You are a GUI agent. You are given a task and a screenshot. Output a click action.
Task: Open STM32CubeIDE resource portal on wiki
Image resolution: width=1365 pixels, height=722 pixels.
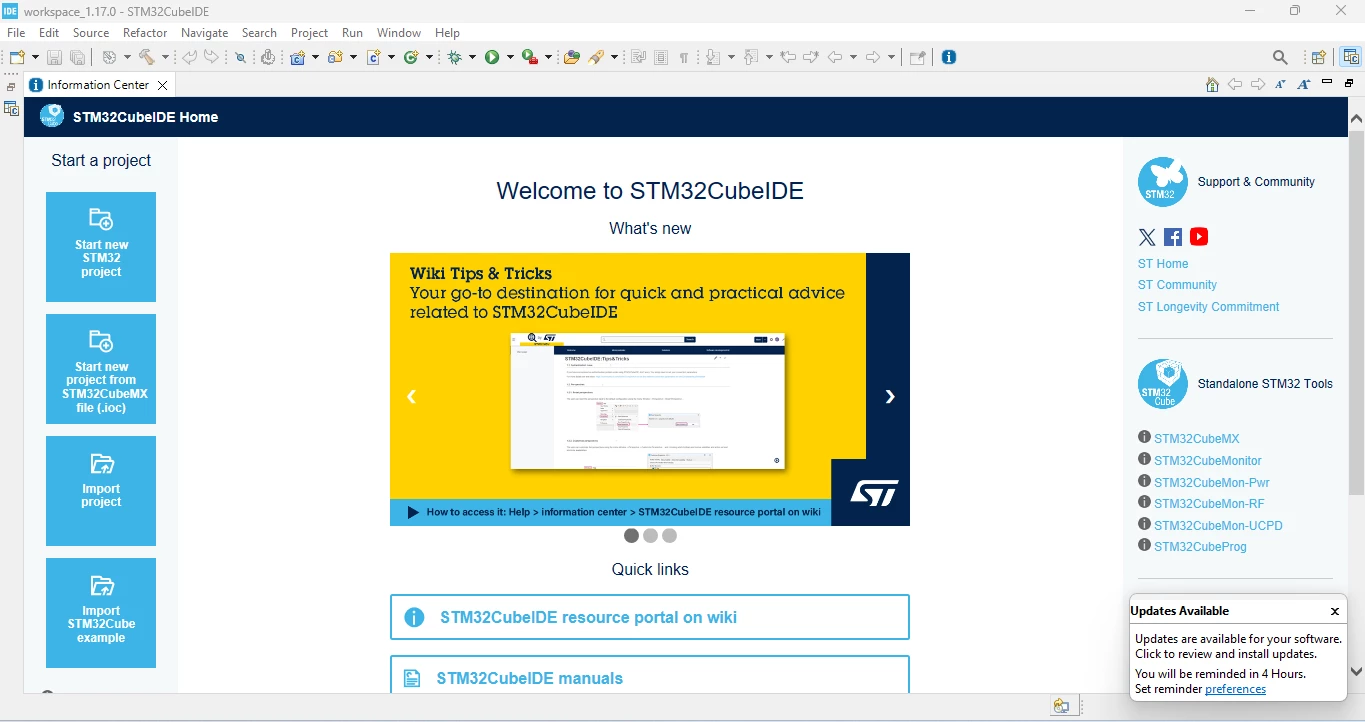click(650, 617)
